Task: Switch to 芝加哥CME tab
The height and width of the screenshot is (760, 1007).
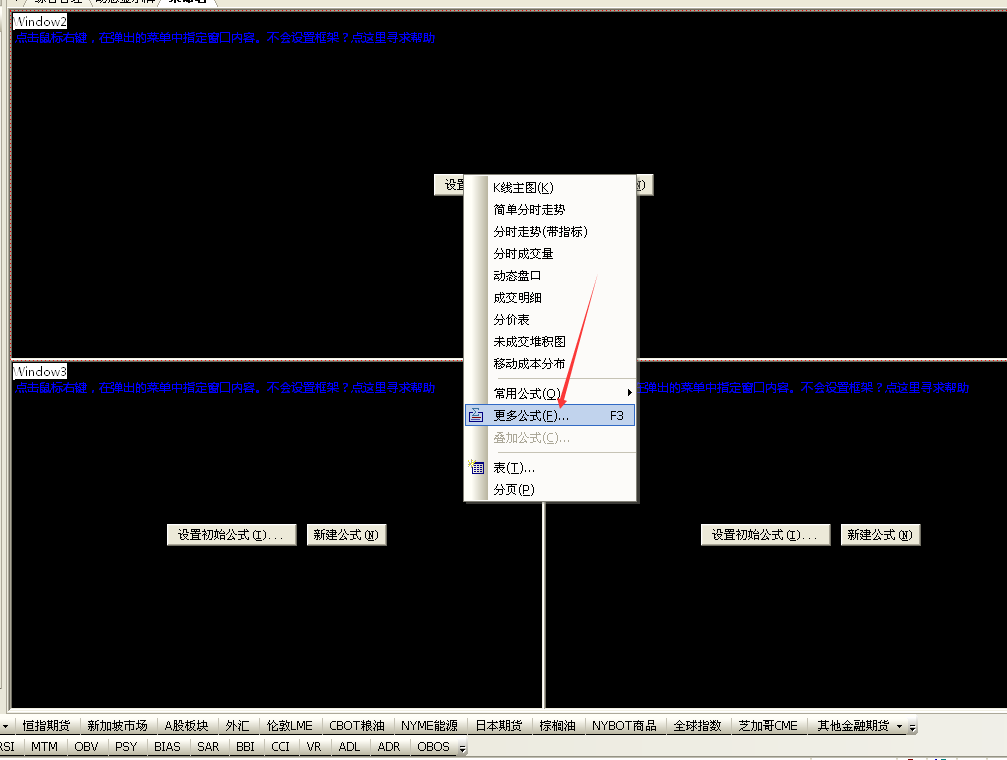Action: tap(768, 726)
